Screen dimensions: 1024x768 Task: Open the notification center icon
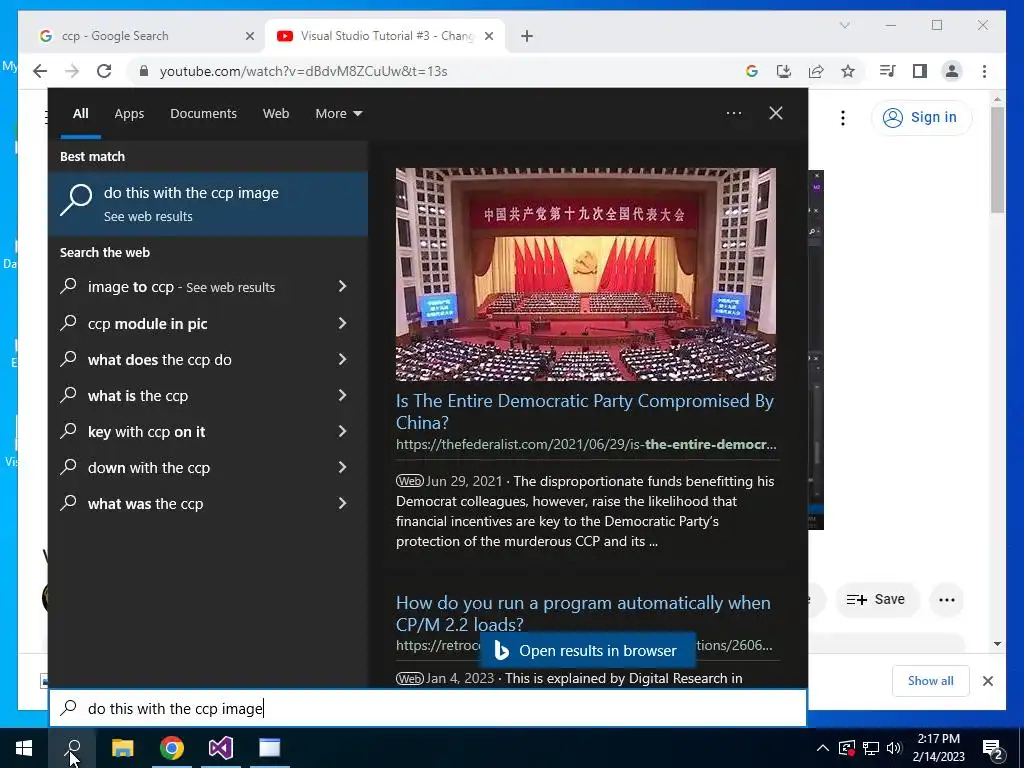click(x=992, y=749)
